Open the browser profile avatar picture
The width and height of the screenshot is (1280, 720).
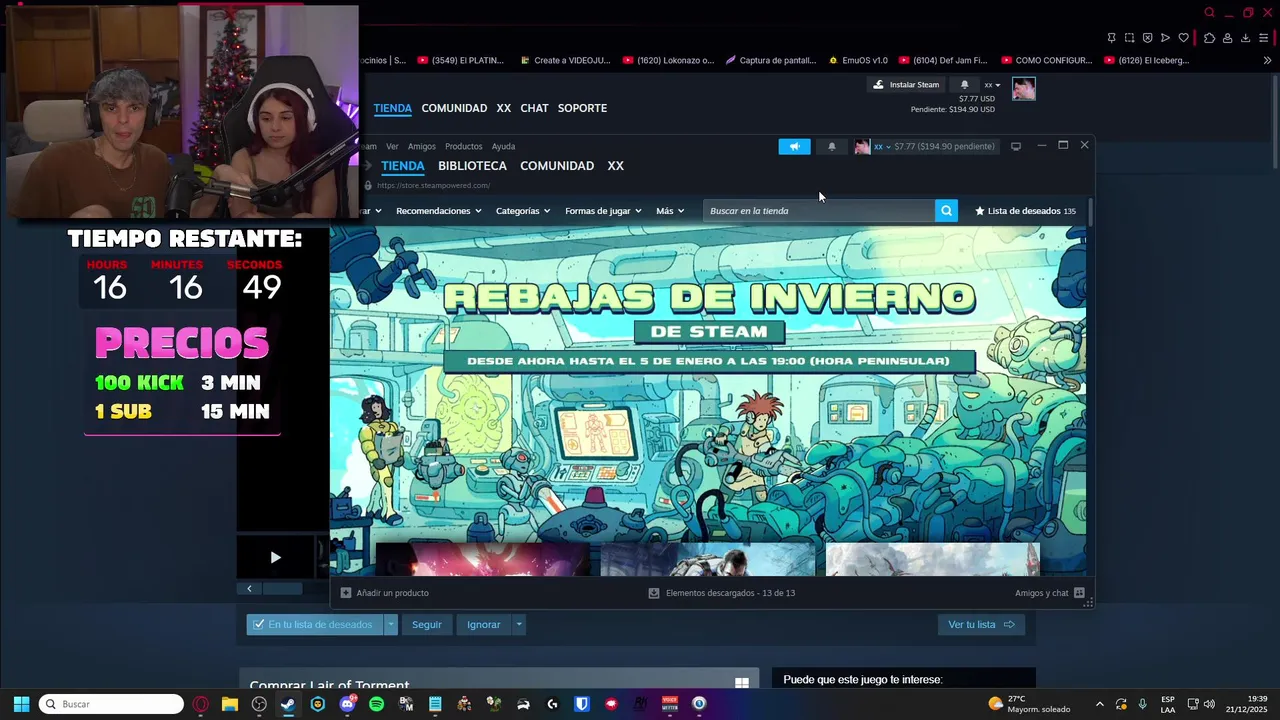click(1023, 89)
